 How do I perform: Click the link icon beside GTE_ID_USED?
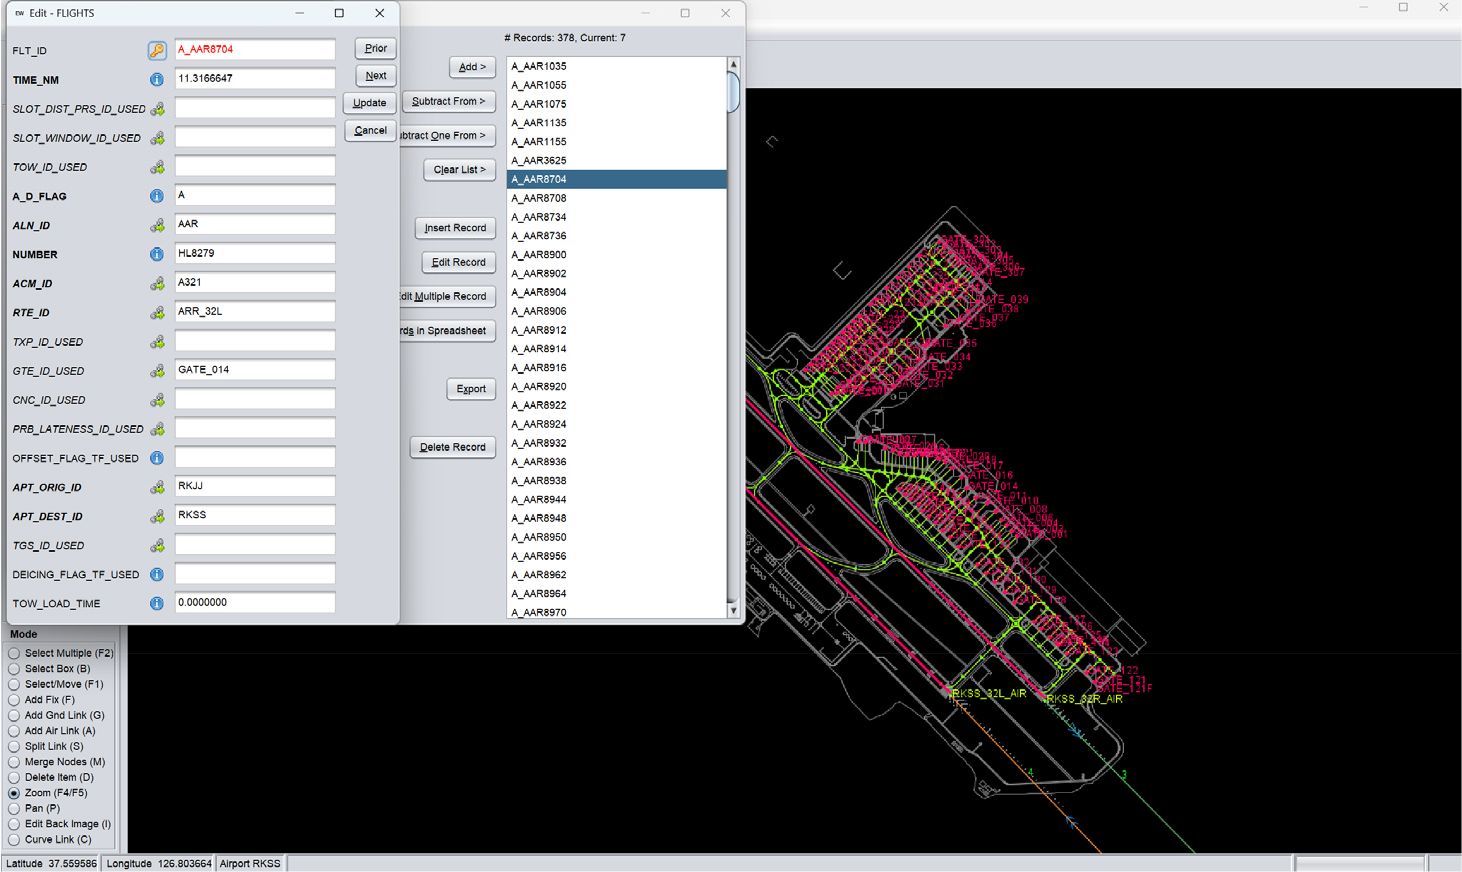[157, 371]
